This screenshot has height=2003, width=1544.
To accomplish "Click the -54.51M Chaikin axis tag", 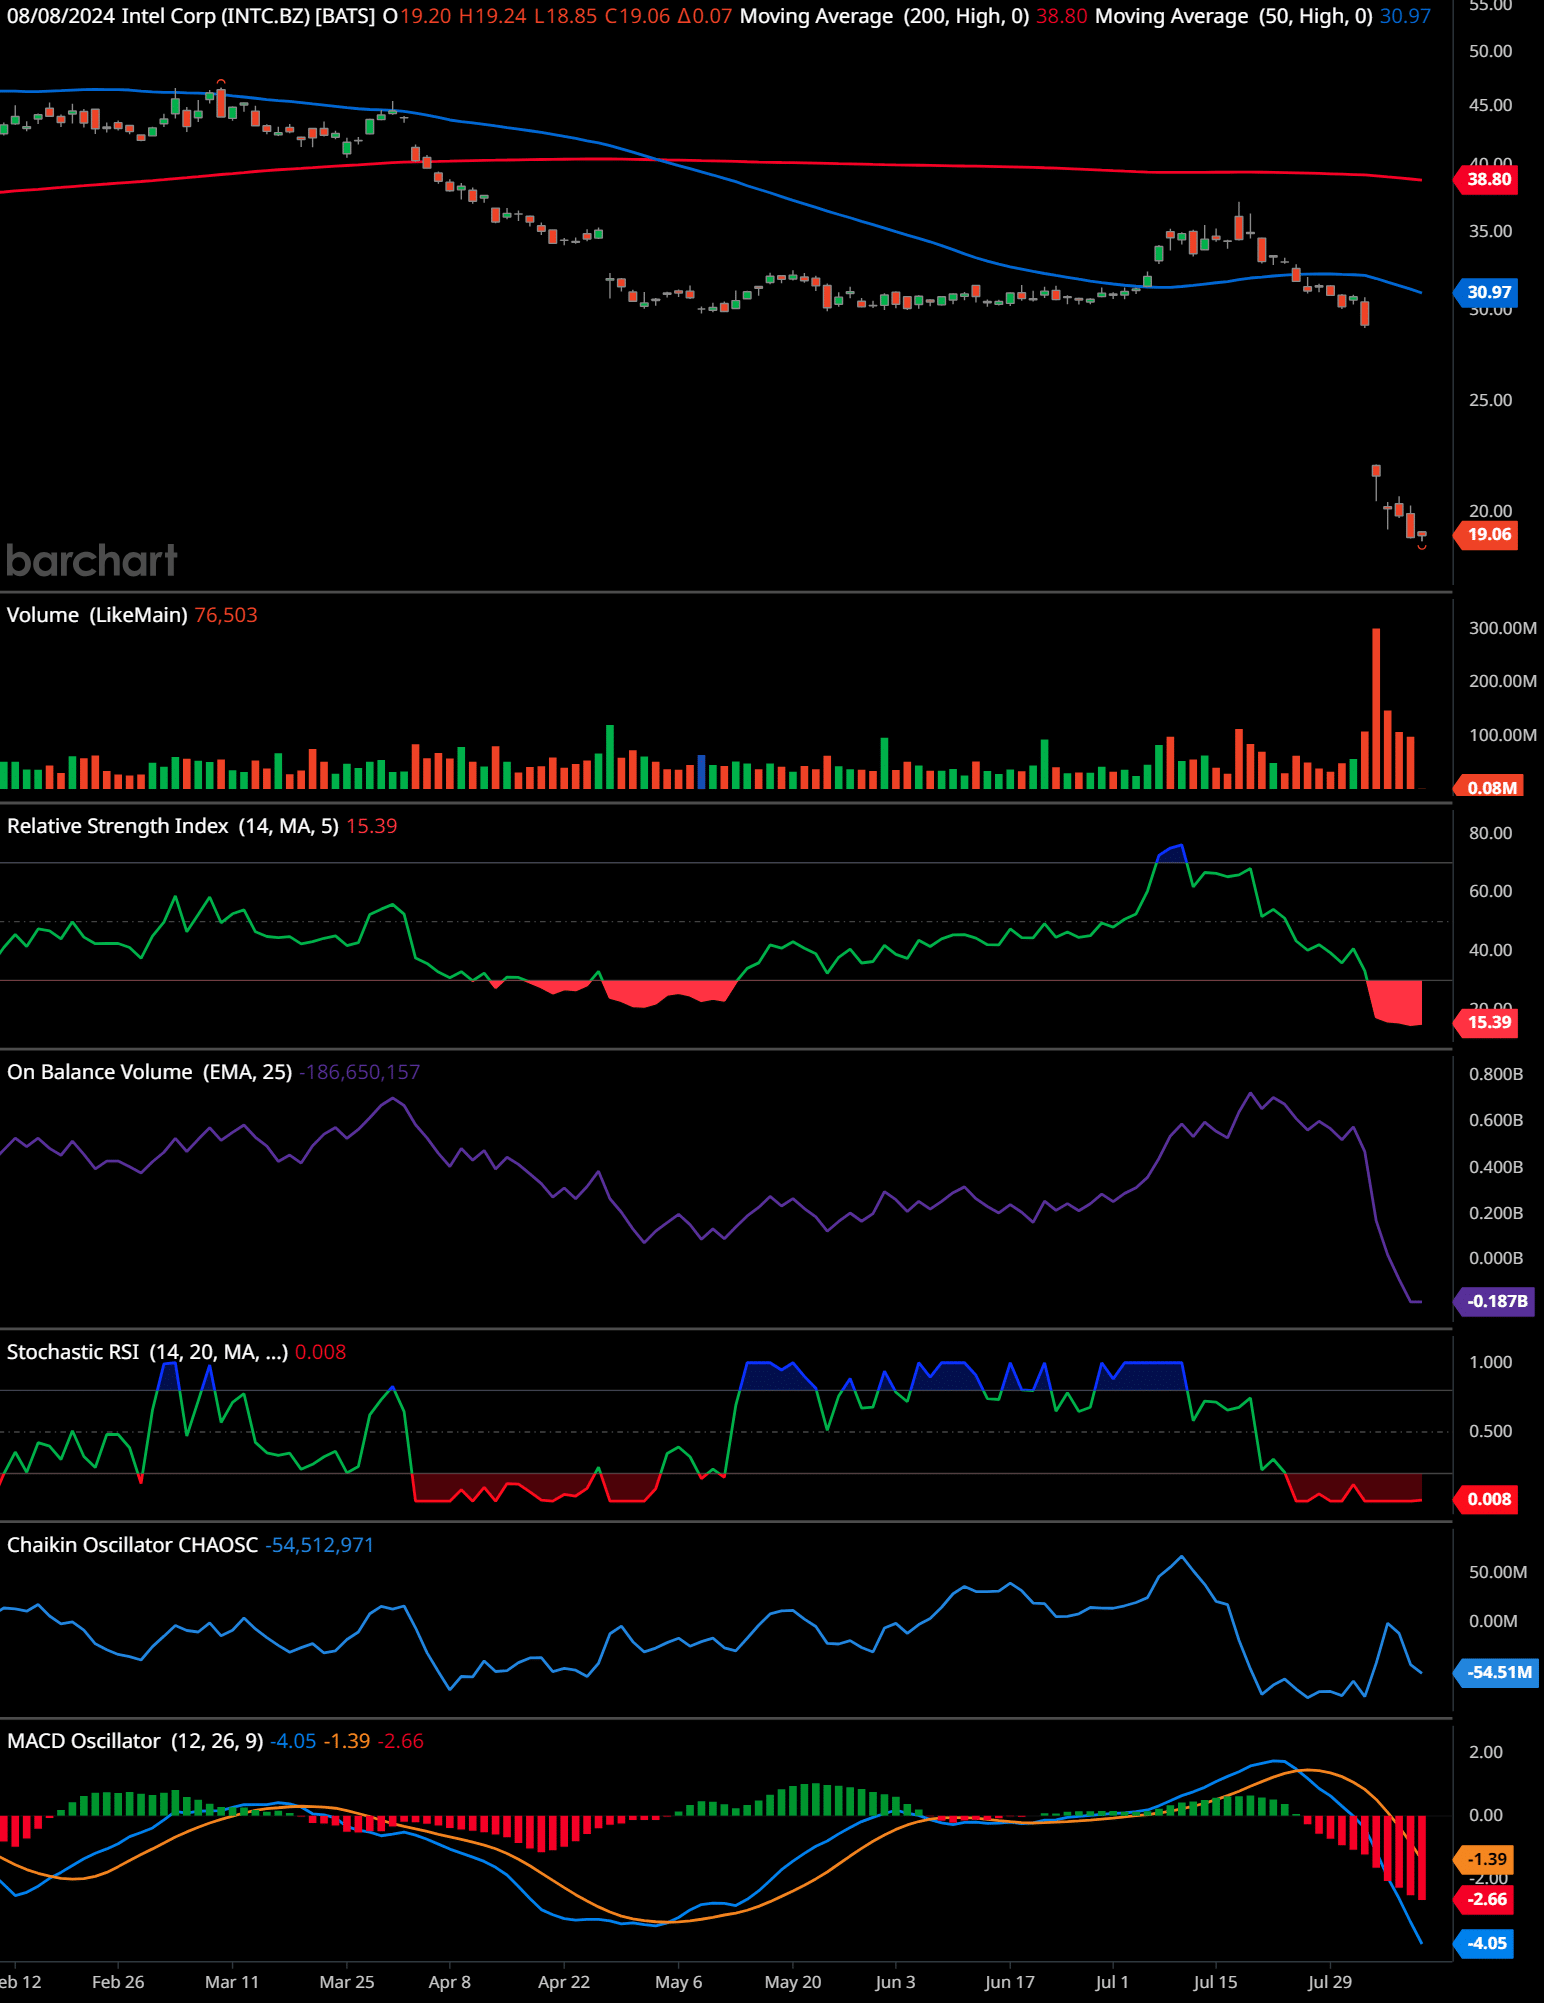I will tap(1498, 1672).
